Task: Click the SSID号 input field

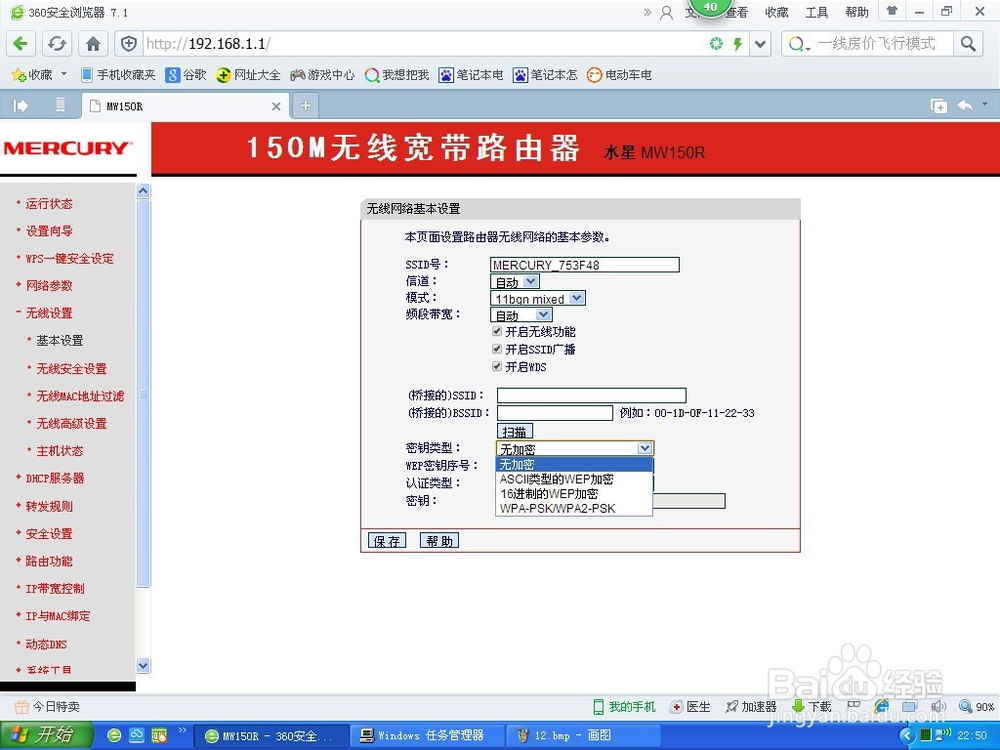Action: pyautogui.click(x=584, y=265)
